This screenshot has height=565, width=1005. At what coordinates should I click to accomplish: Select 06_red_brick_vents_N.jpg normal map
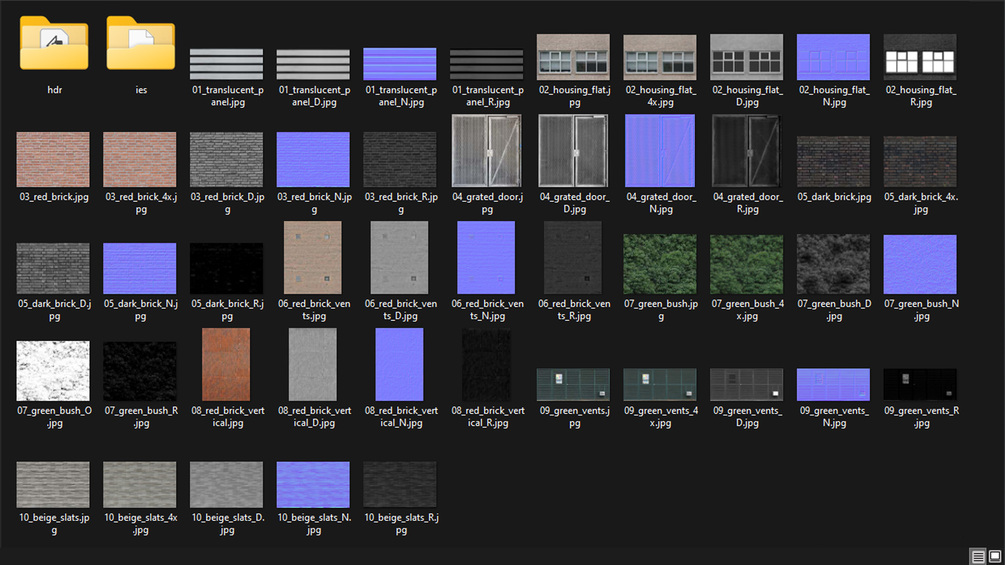486,258
